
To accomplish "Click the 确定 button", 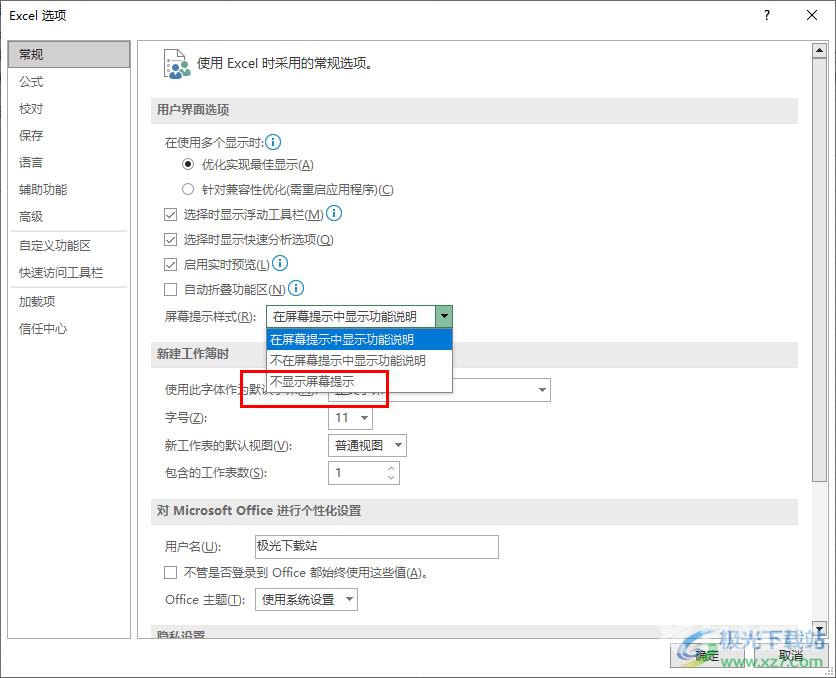I will point(707,655).
